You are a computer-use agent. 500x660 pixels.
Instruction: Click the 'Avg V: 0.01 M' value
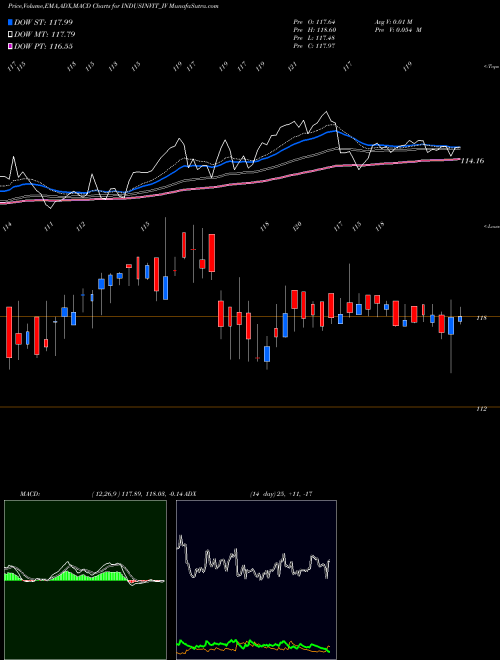click(395, 22)
